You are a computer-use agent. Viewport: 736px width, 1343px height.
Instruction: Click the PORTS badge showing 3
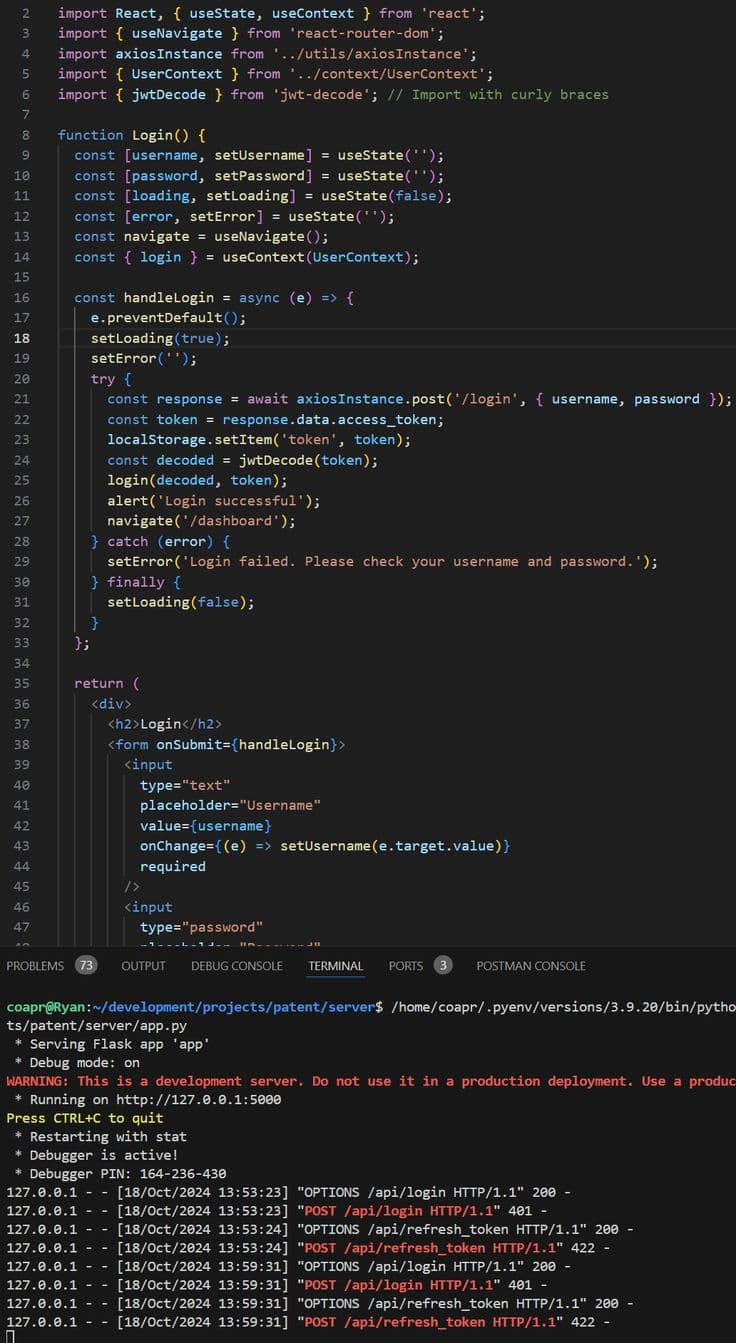442,966
